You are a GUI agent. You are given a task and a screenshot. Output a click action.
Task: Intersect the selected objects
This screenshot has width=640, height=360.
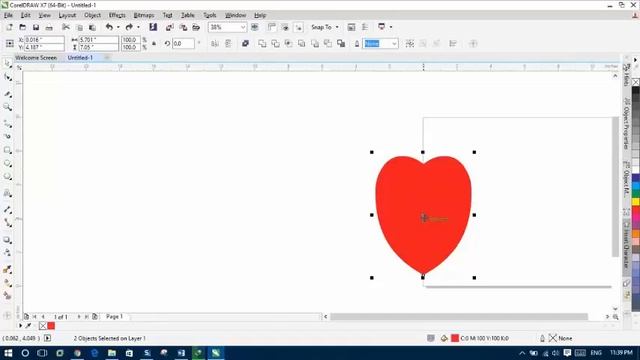289,44
